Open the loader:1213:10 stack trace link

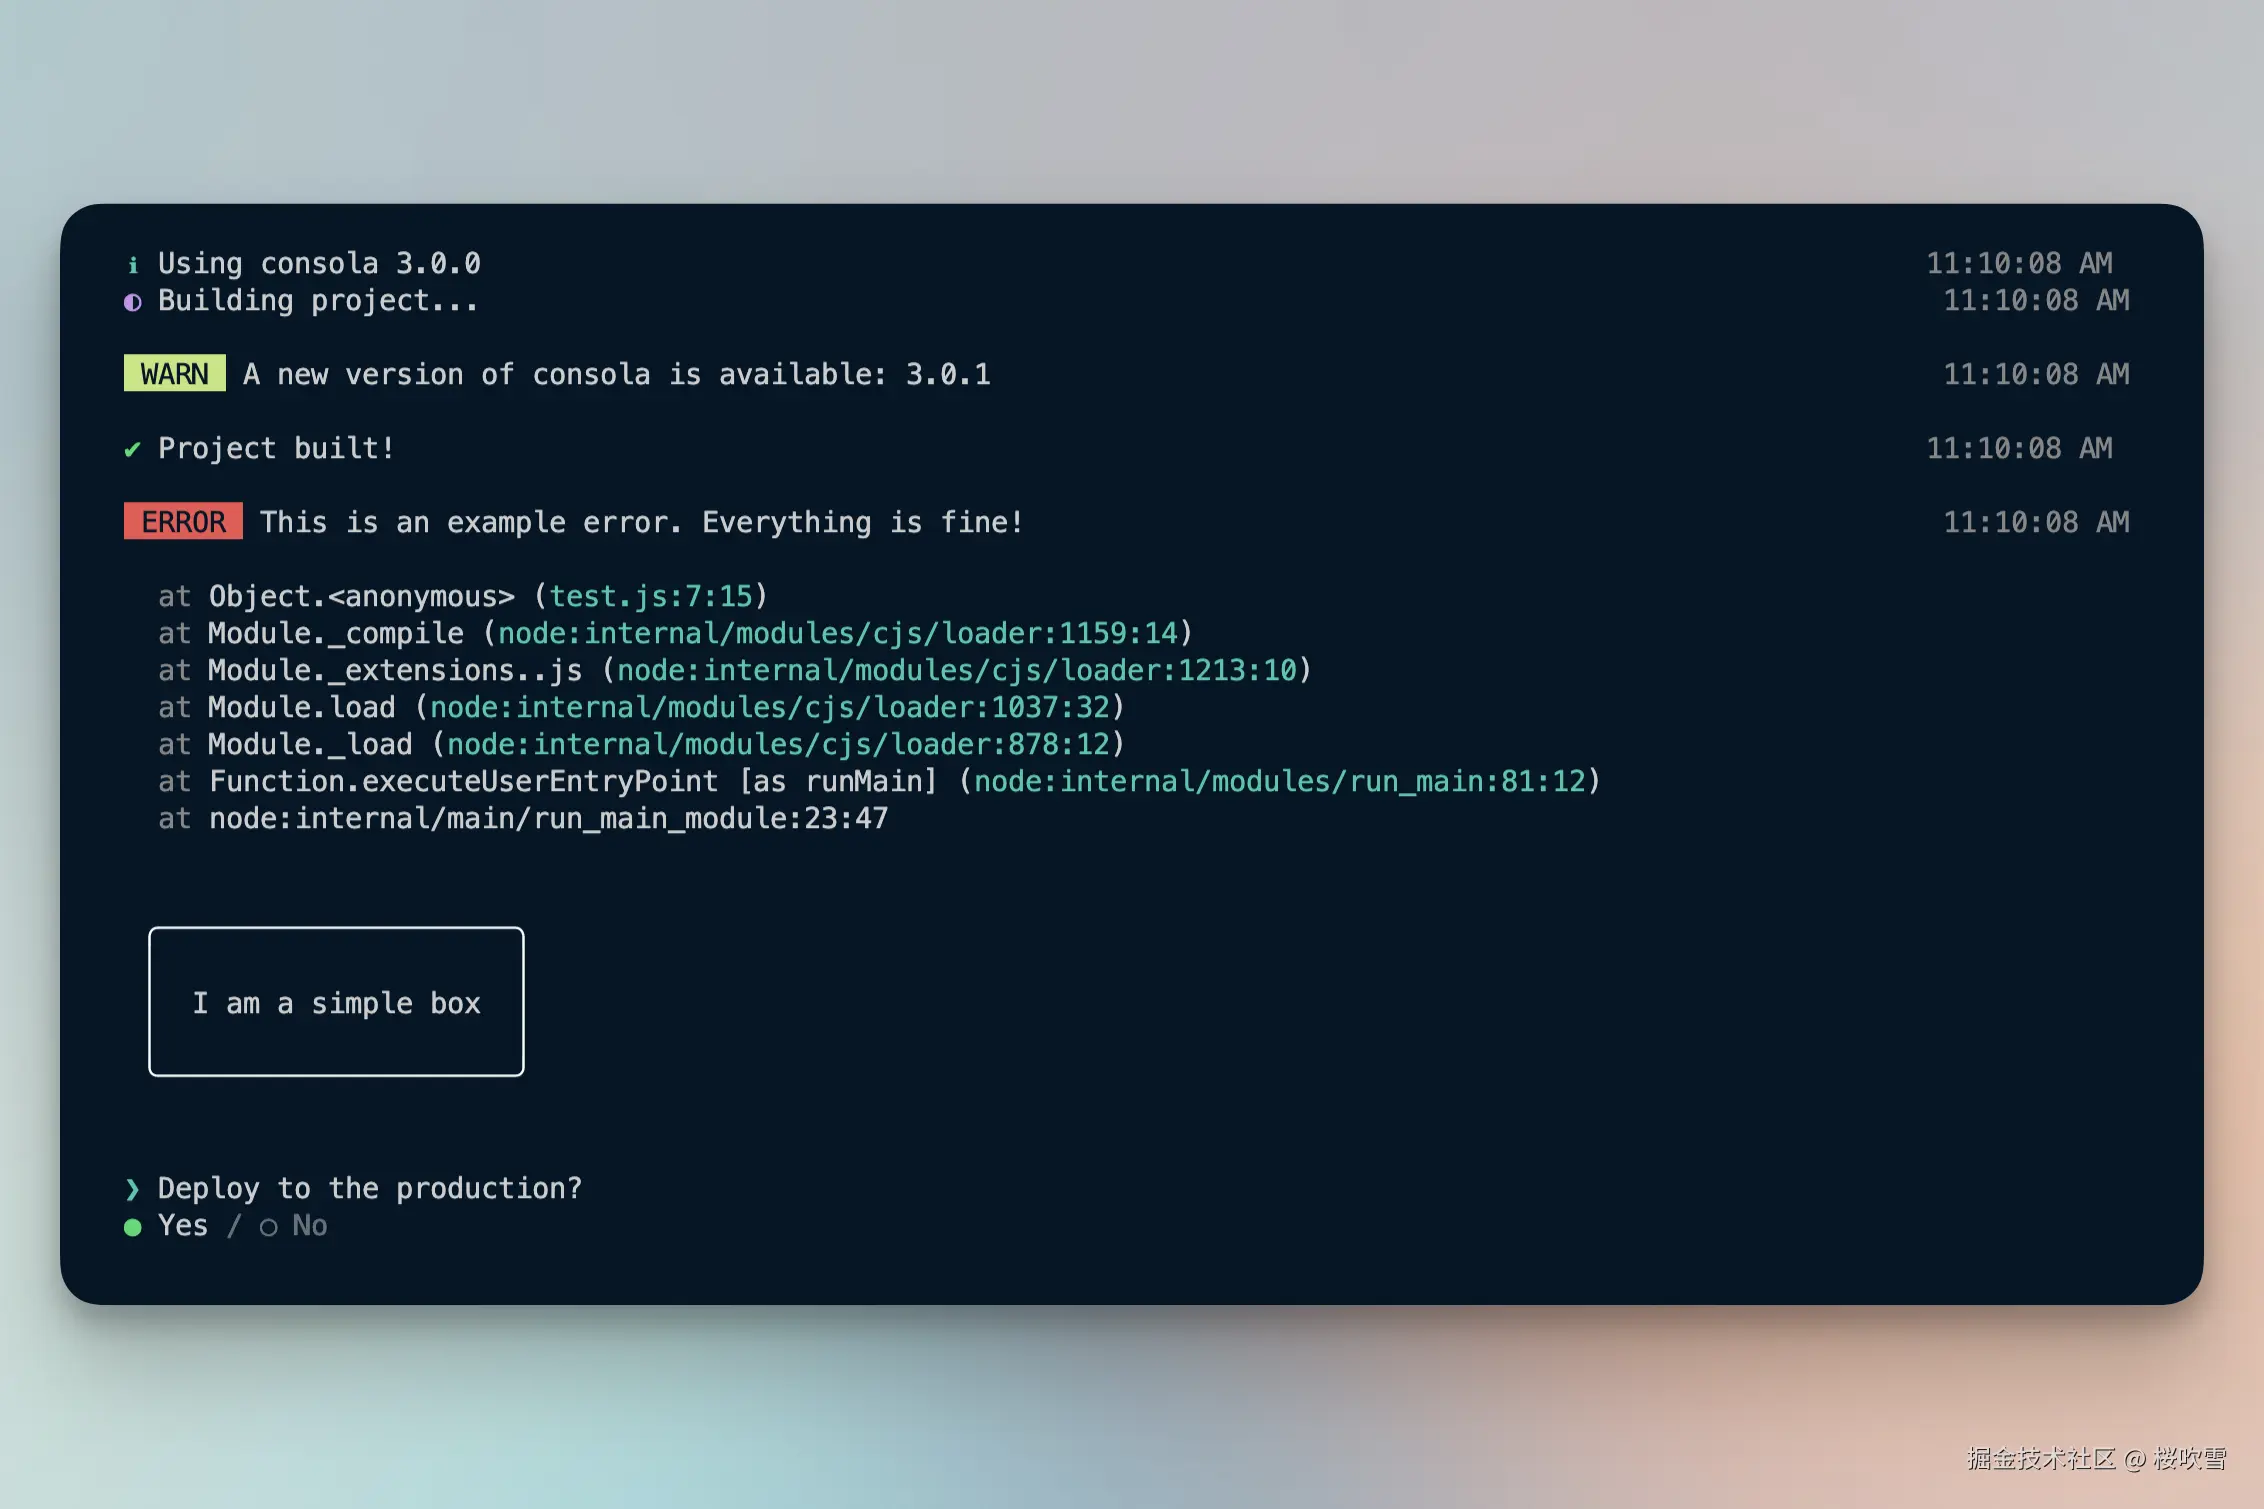(x=957, y=670)
